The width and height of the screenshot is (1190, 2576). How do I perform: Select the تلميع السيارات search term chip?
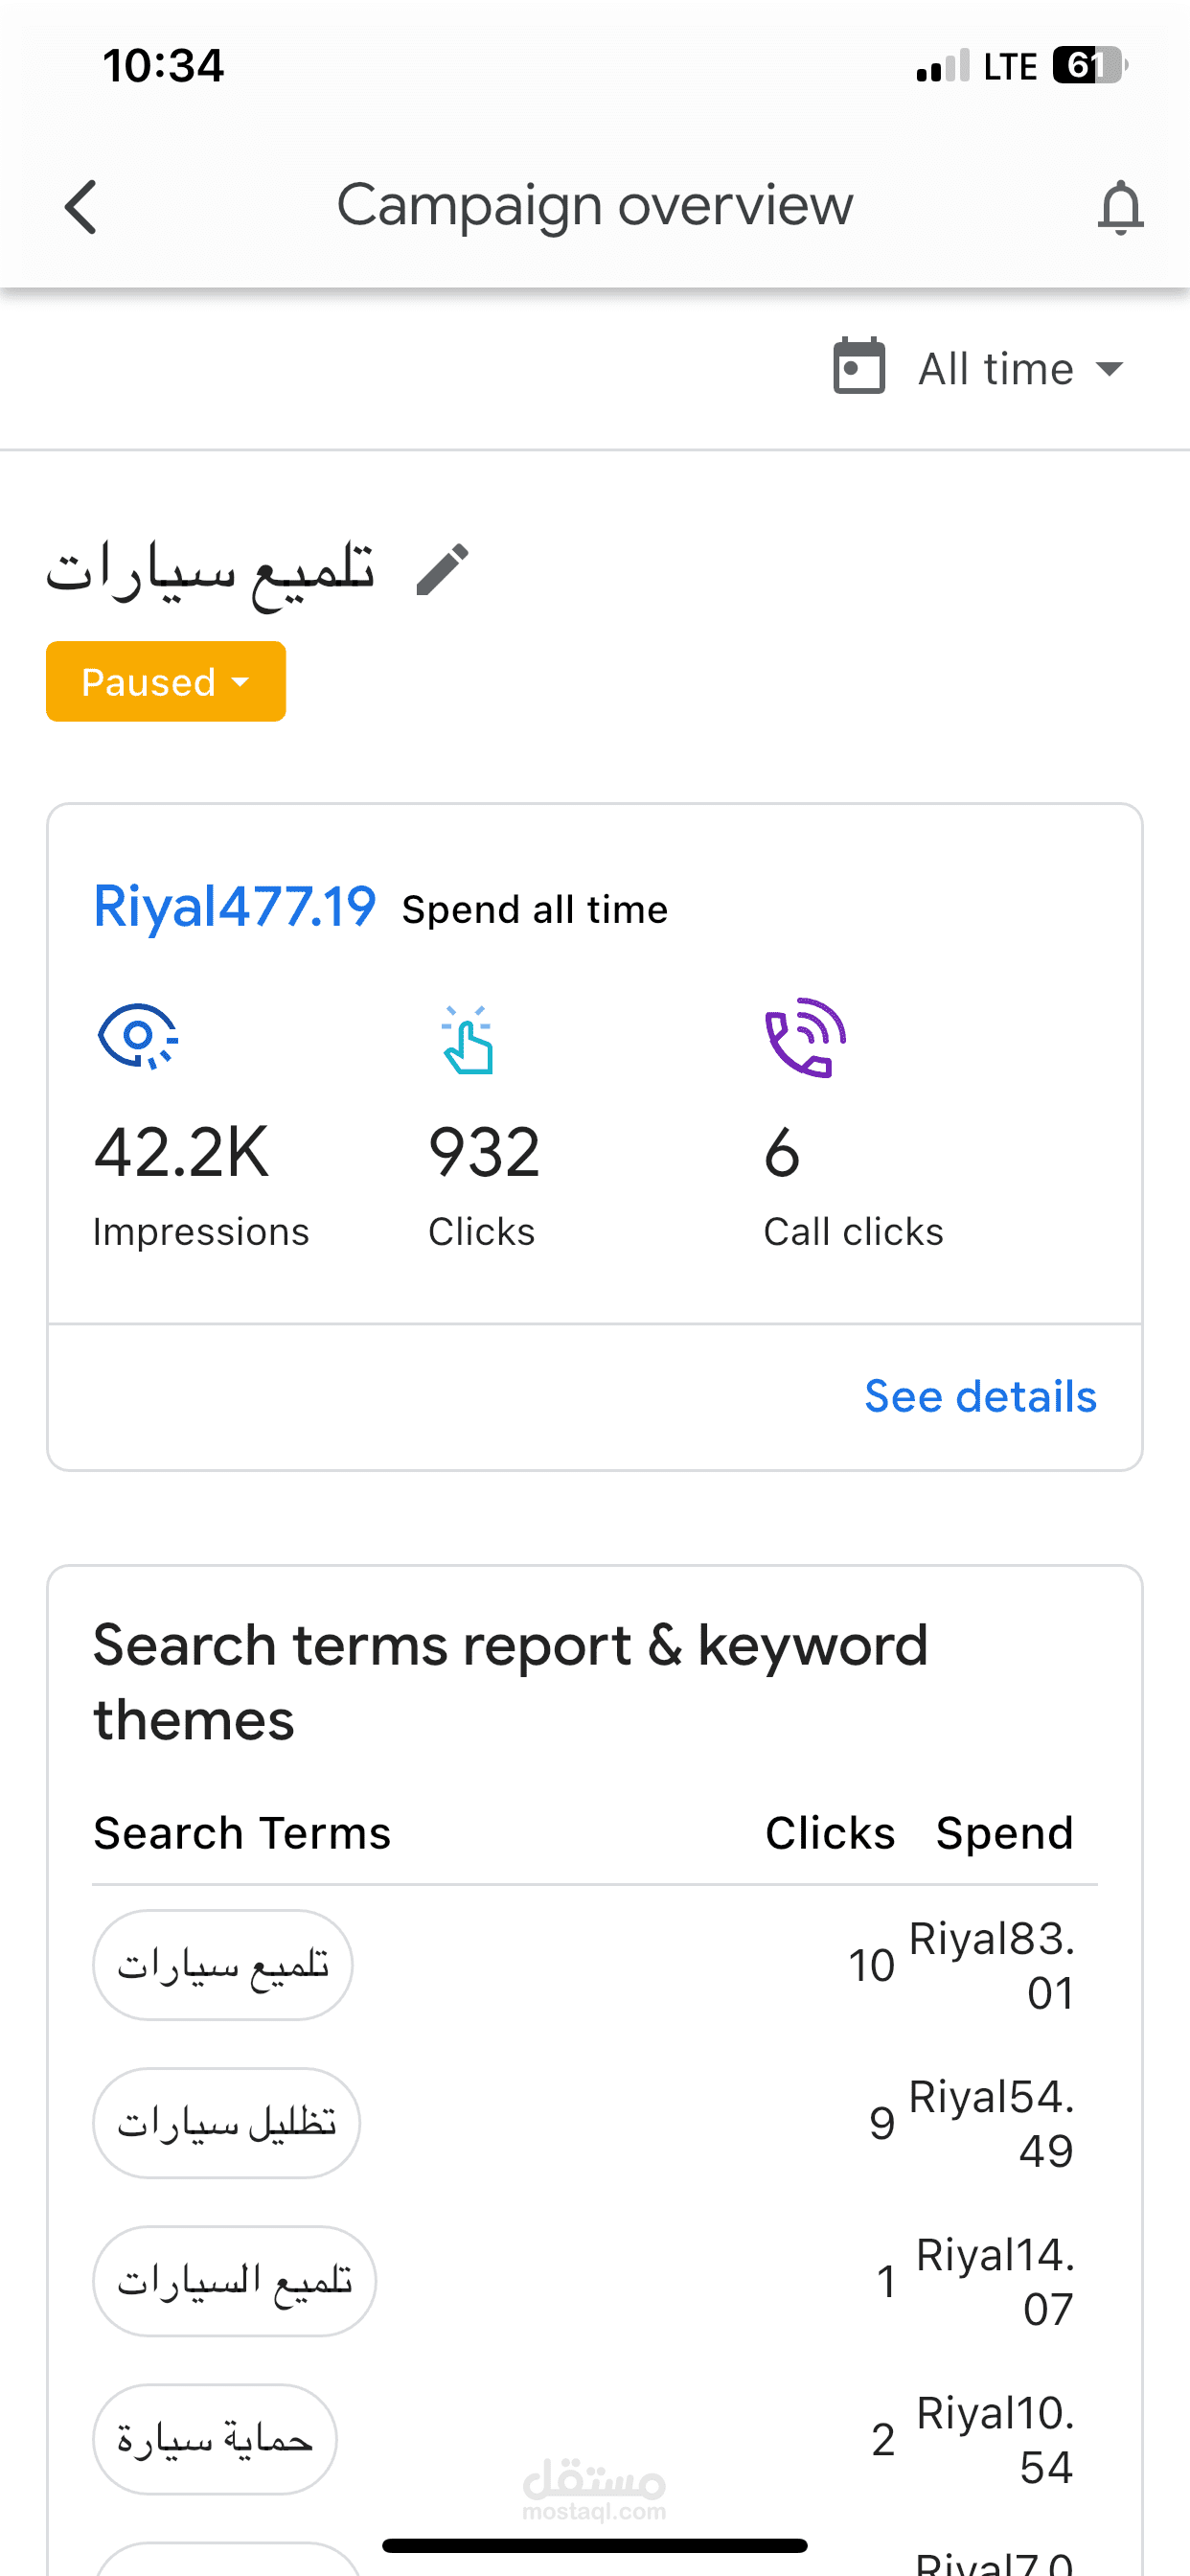coord(234,2281)
